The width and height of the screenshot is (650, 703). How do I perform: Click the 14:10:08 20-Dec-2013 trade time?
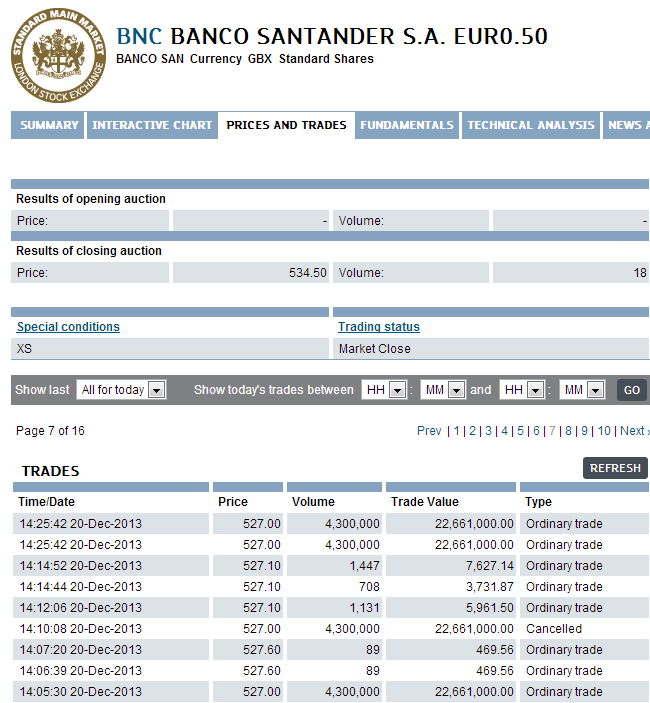point(81,629)
